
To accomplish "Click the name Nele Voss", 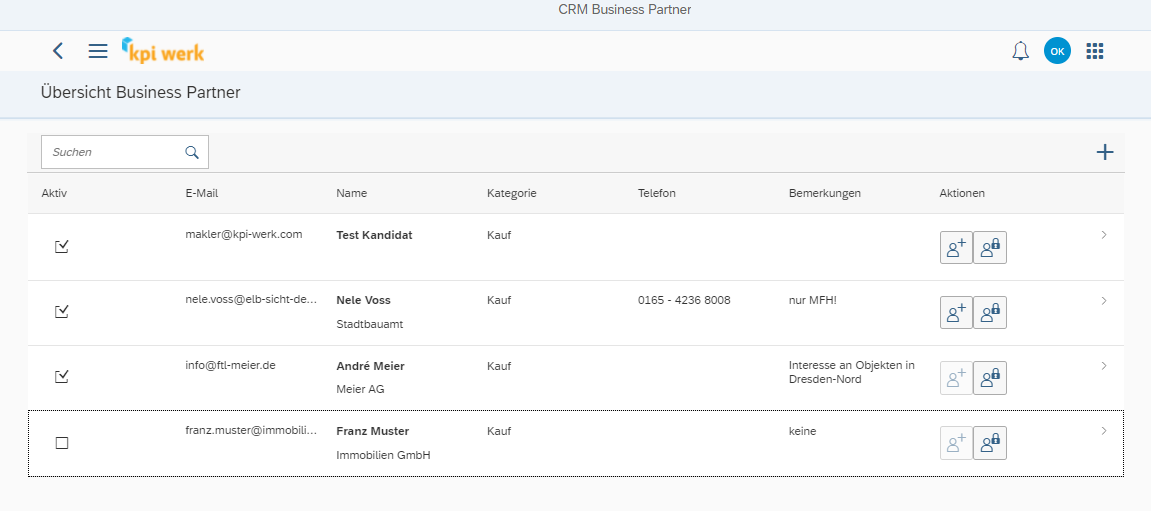I will point(363,300).
